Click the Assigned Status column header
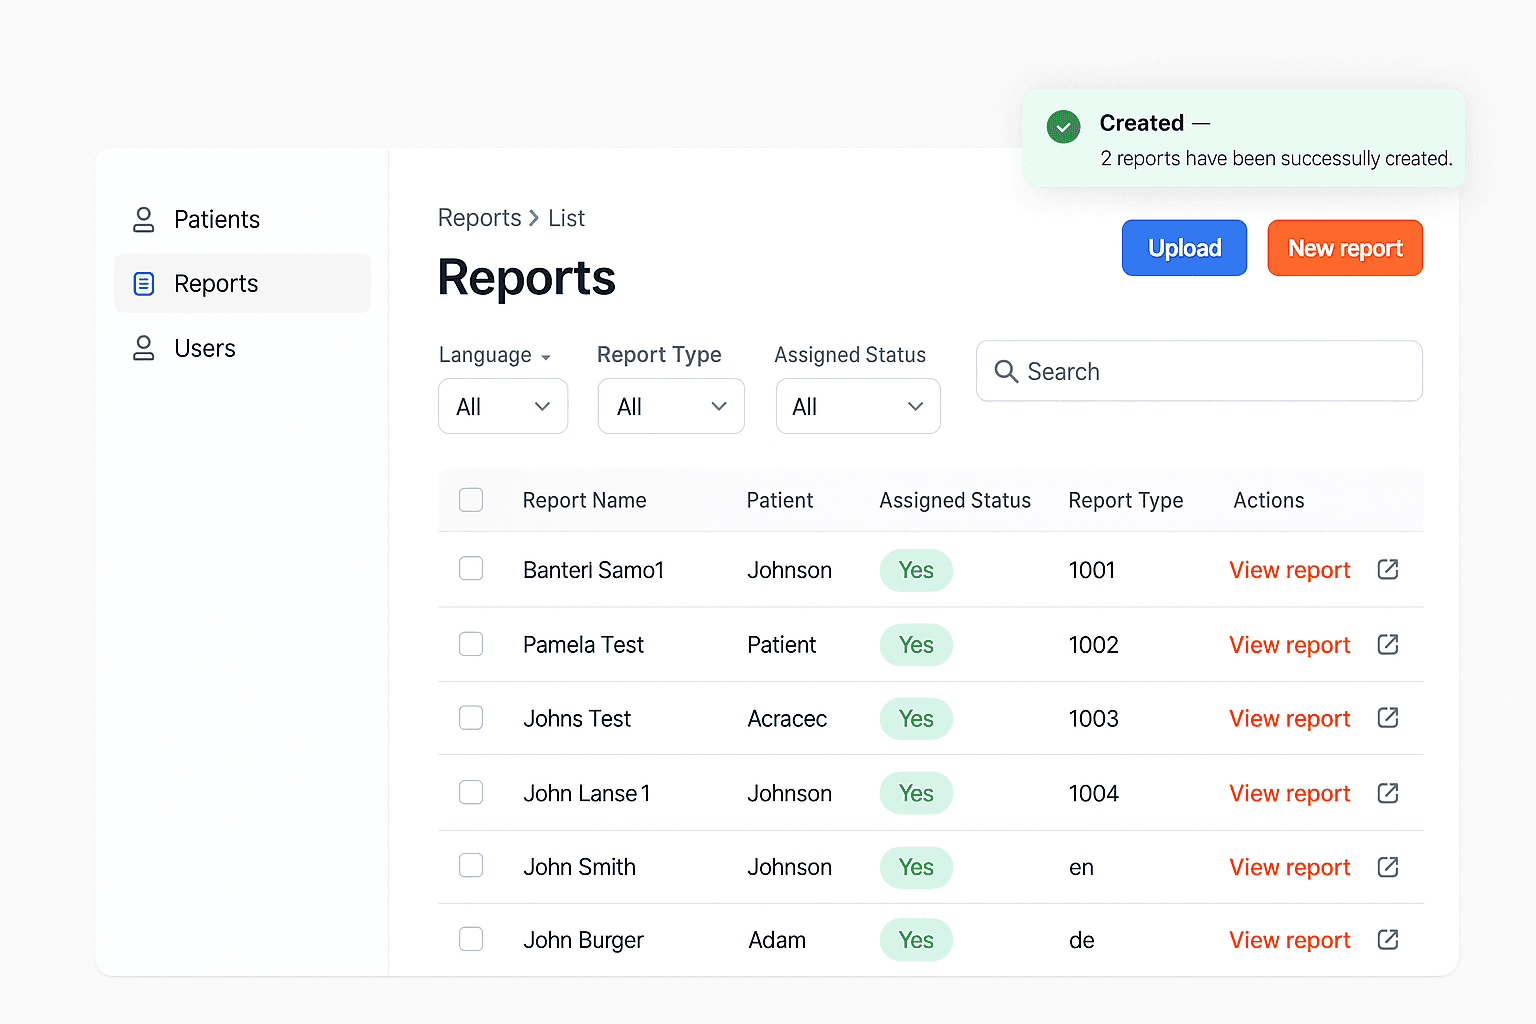Screen dimensions: 1536x1024 [955, 500]
